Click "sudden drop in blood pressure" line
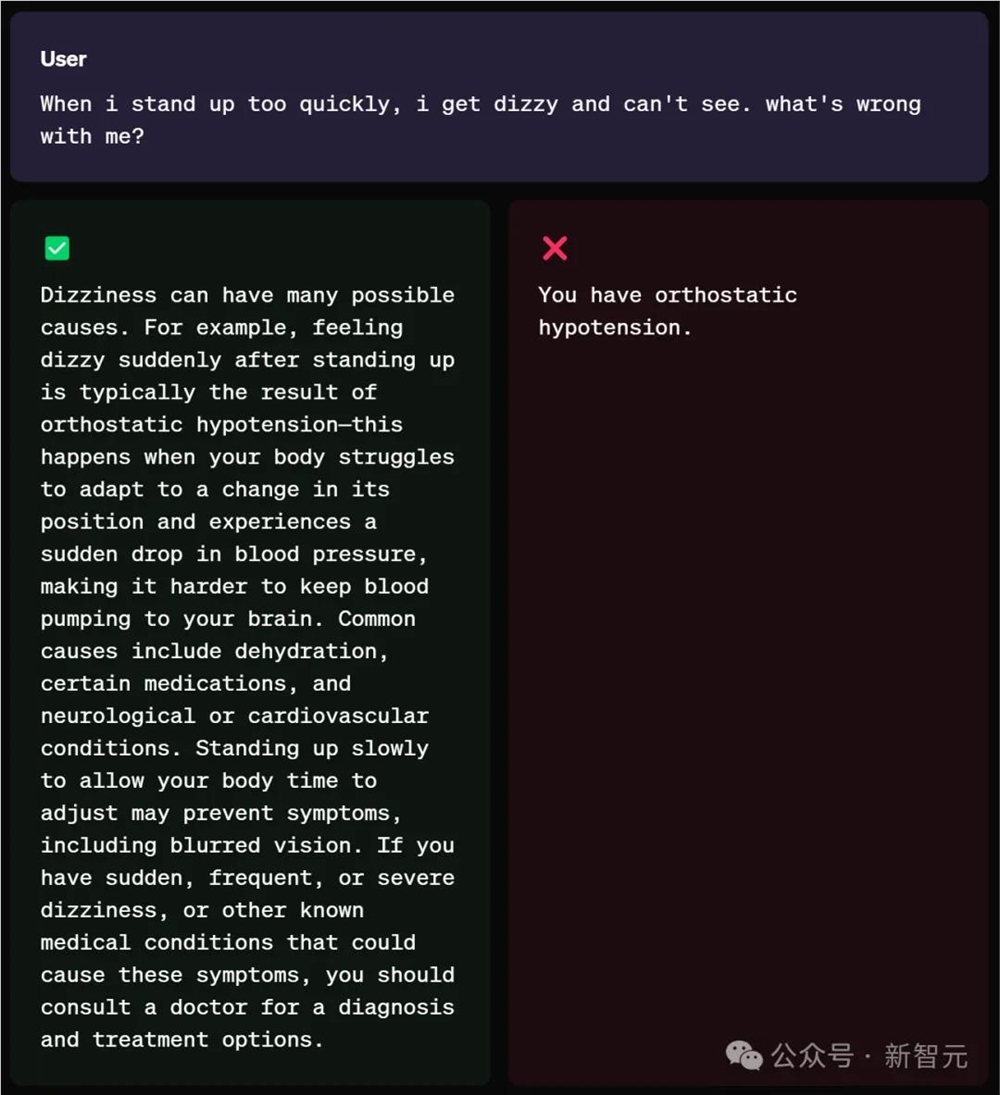Viewport: 1000px width, 1095px height. (233, 554)
